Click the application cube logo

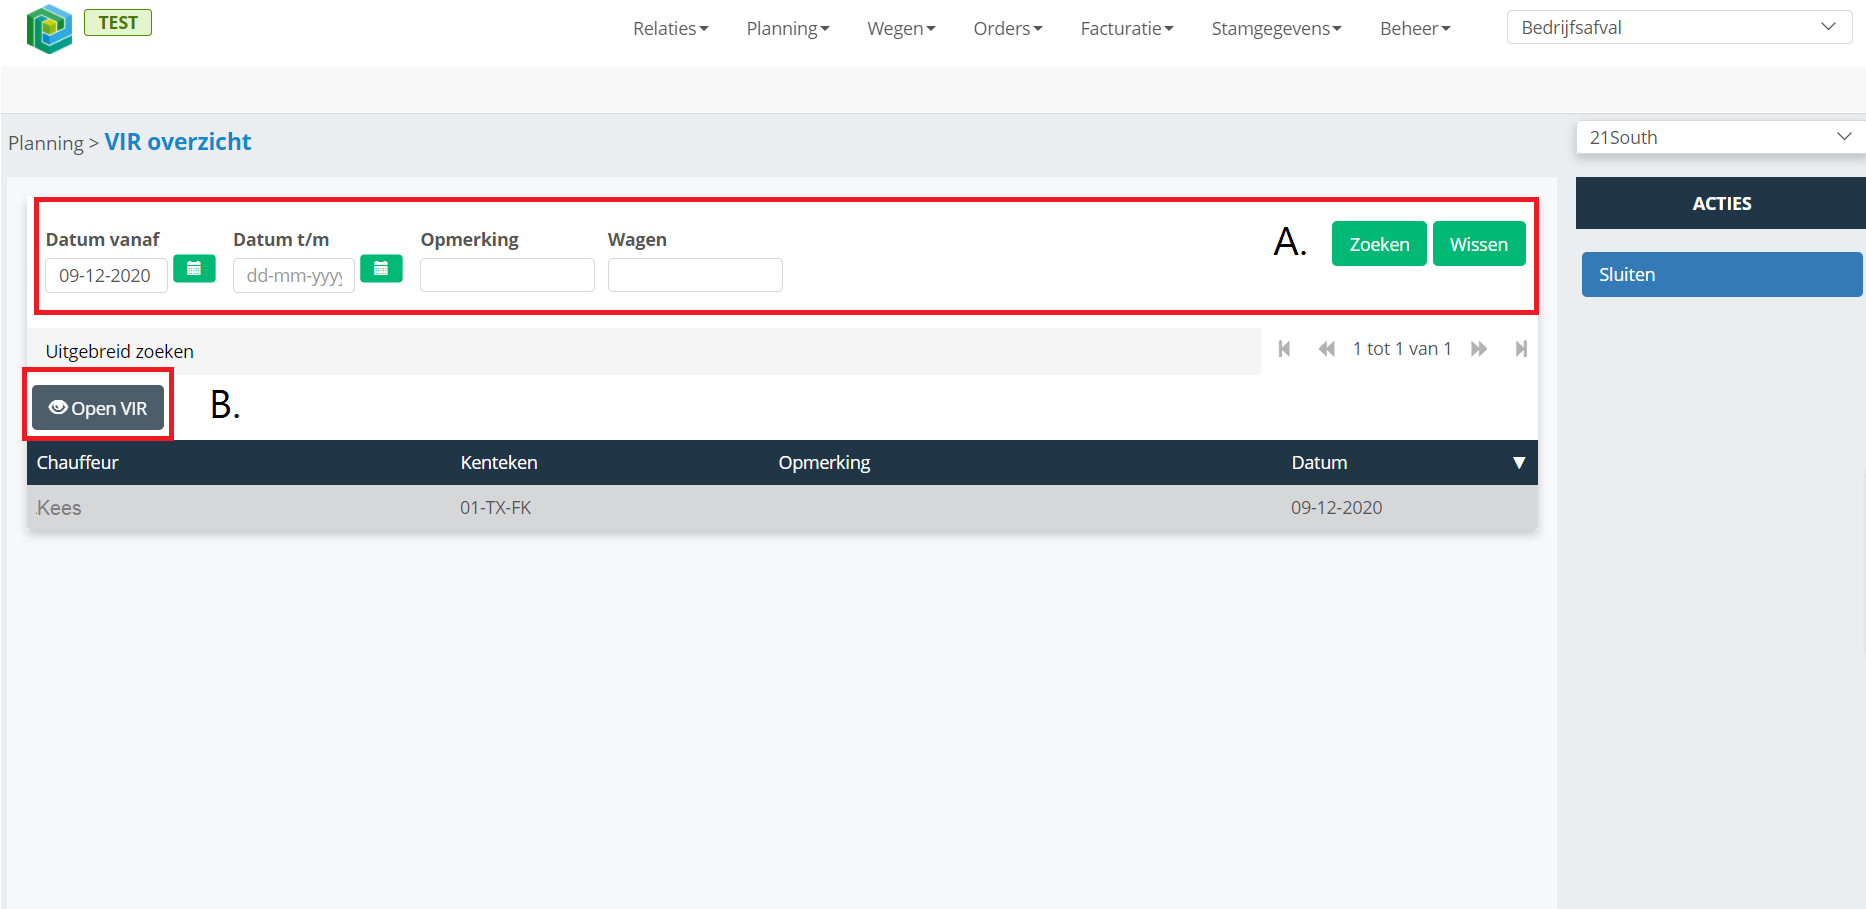(x=49, y=29)
